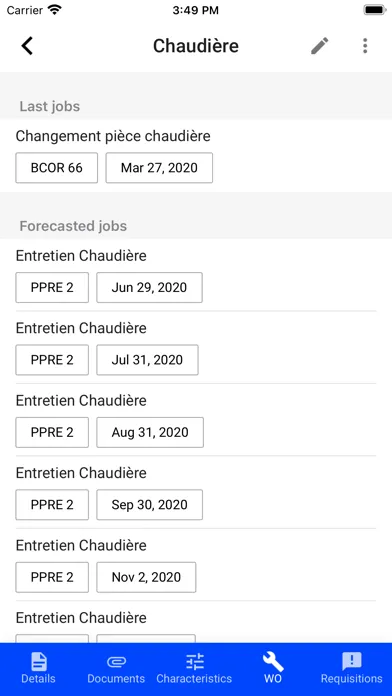Viewport: 392px width, 696px height.
Task: Tap the Jul 31, 2020 date tag
Action: click(x=147, y=360)
